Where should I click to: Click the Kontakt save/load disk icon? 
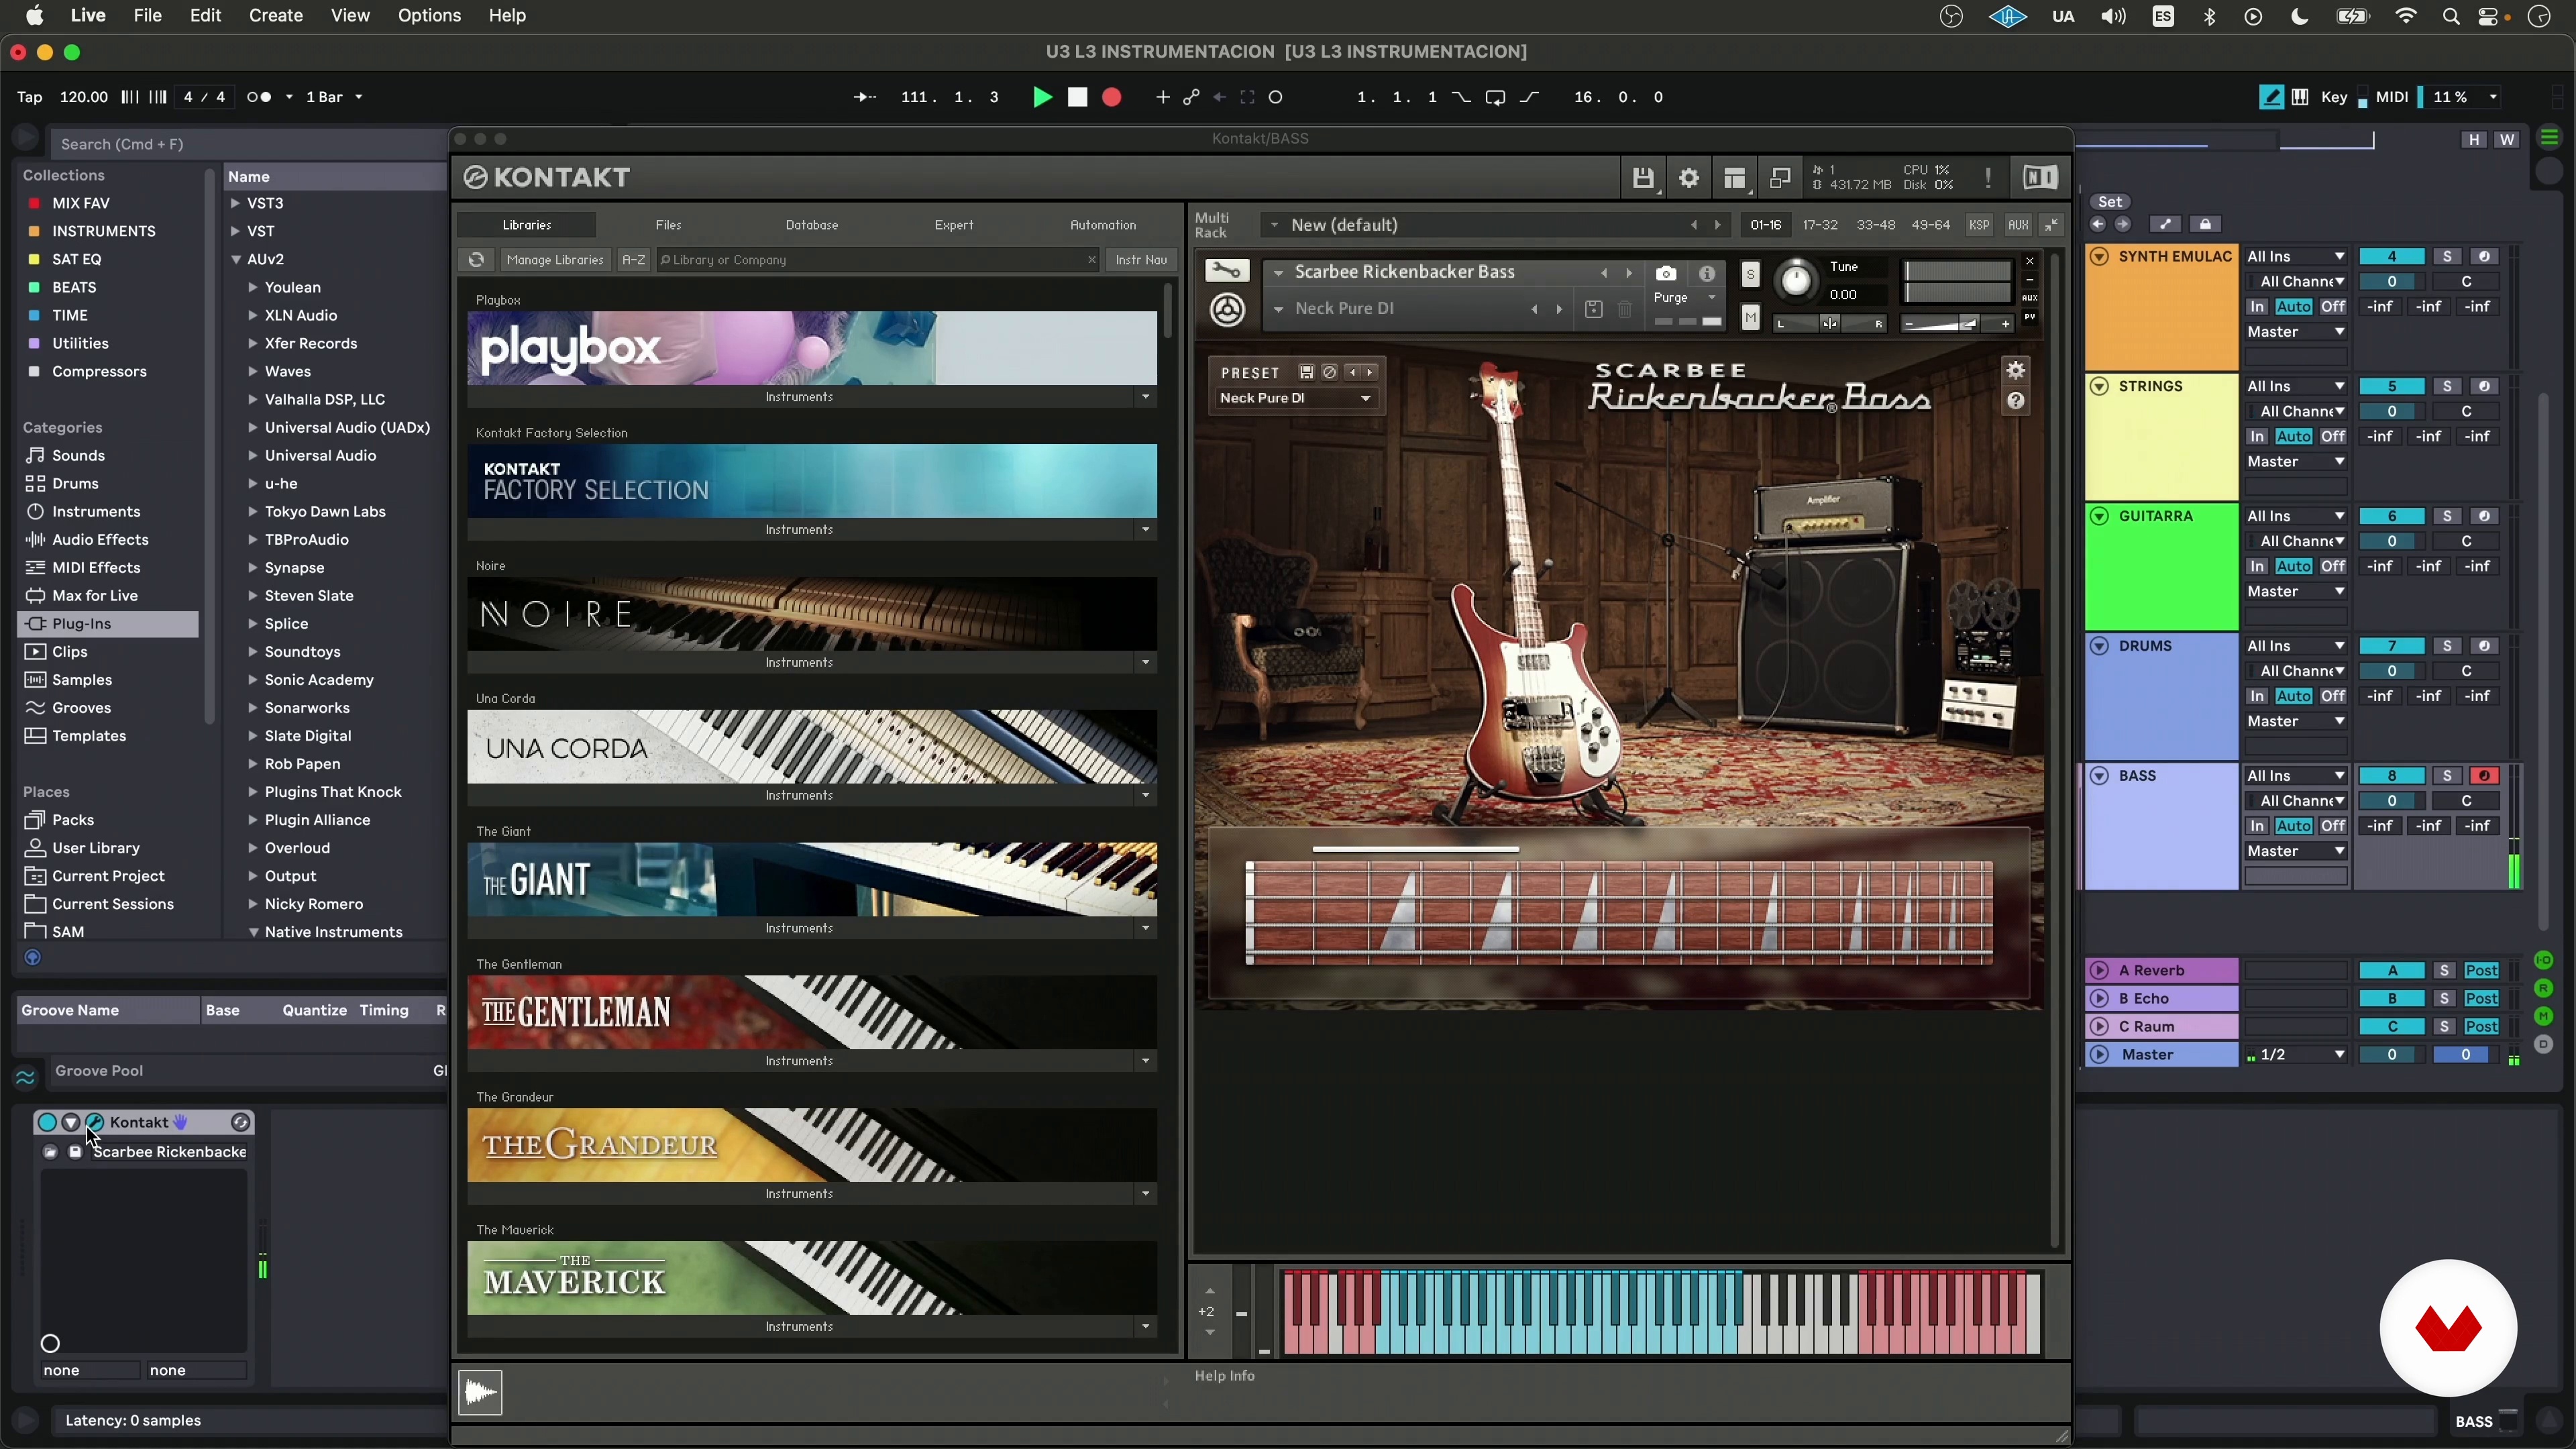(1643, 178)
